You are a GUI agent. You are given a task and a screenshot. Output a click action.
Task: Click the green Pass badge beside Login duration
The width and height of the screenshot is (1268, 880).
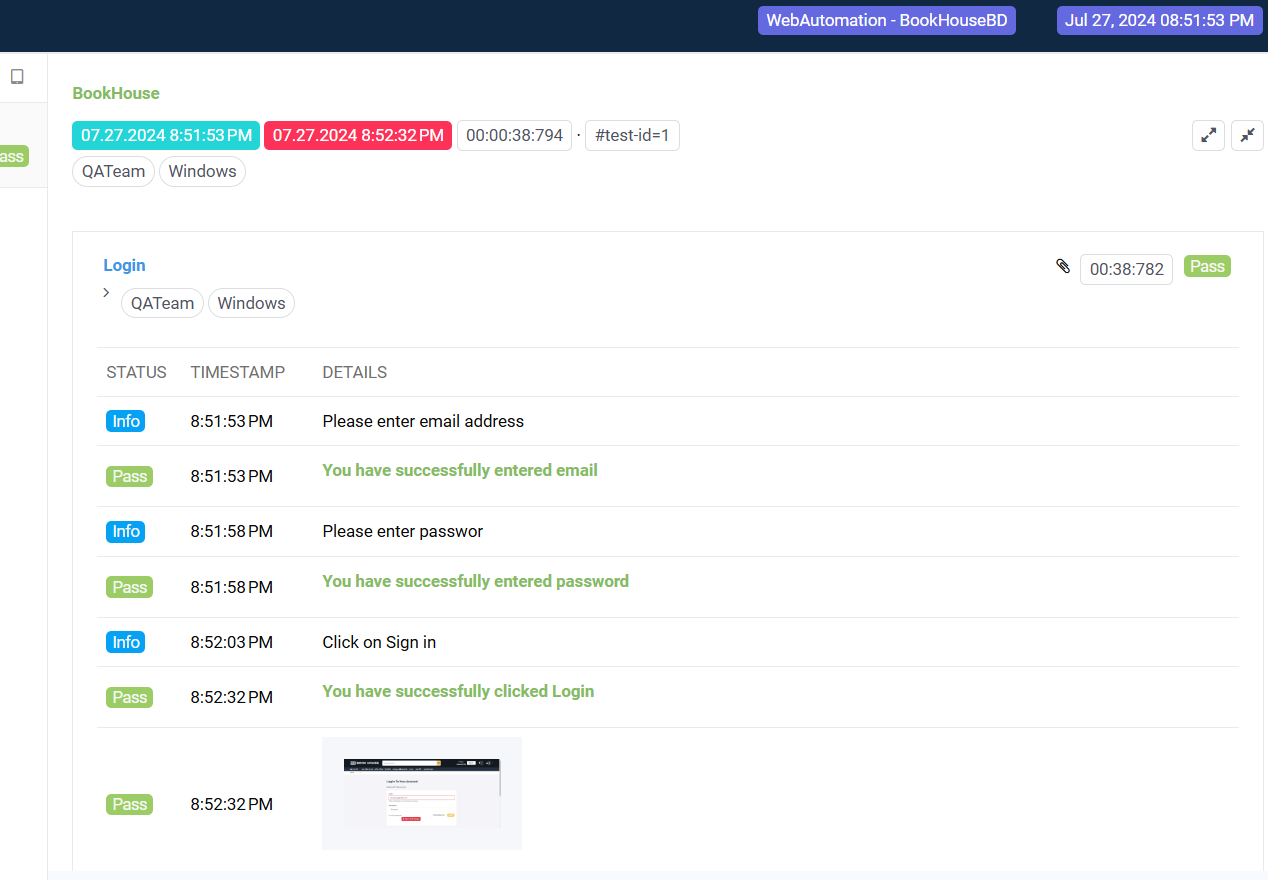click(1207, 266)
